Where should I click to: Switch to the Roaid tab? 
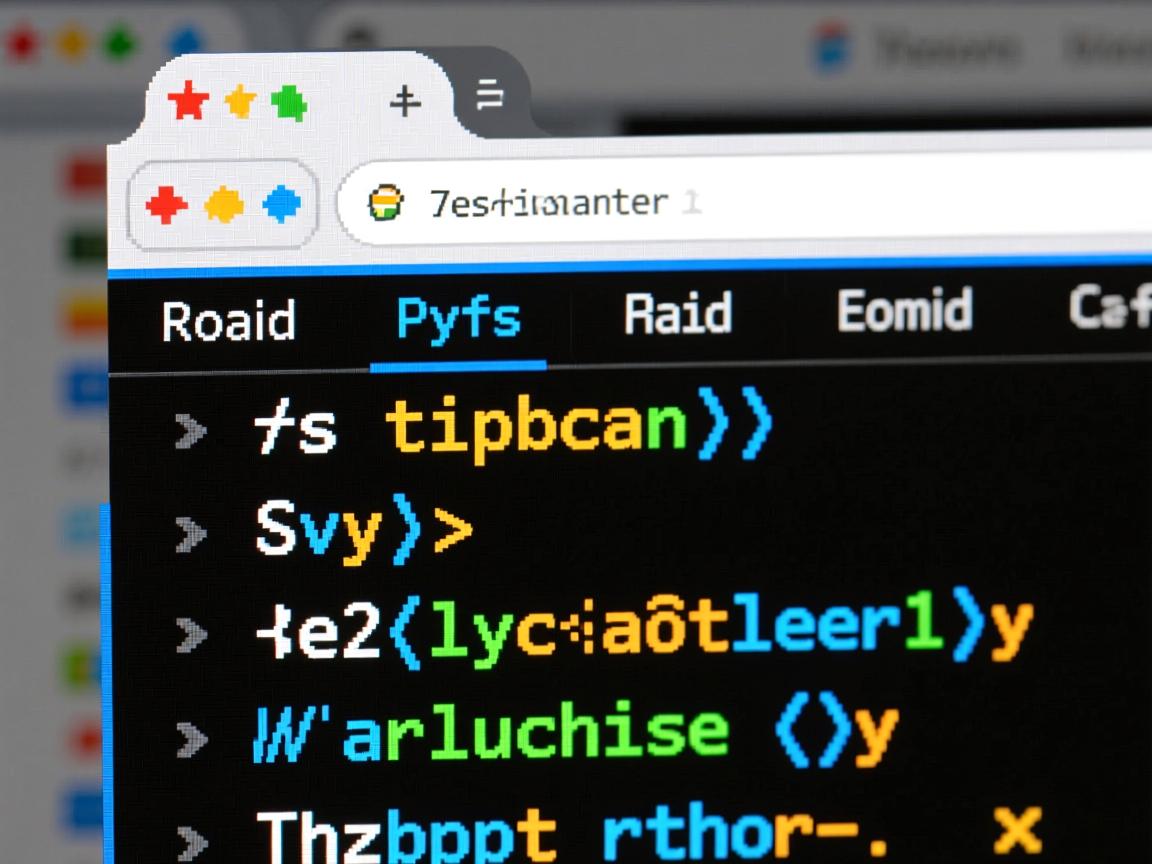click(228, 320)
